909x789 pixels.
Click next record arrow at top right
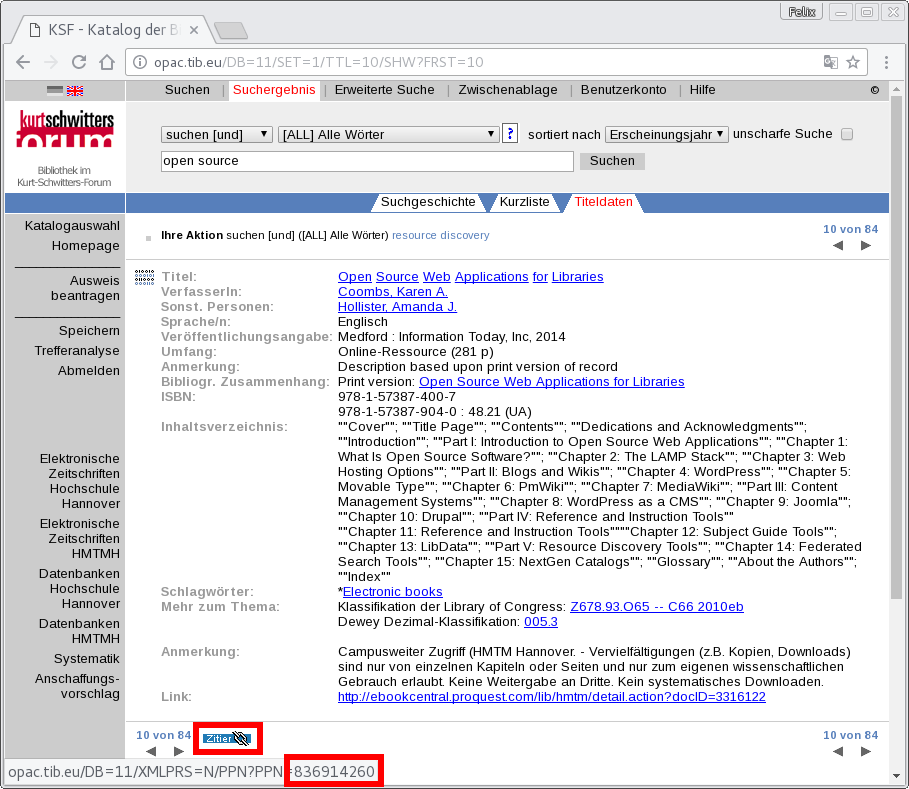coord(865,246)
